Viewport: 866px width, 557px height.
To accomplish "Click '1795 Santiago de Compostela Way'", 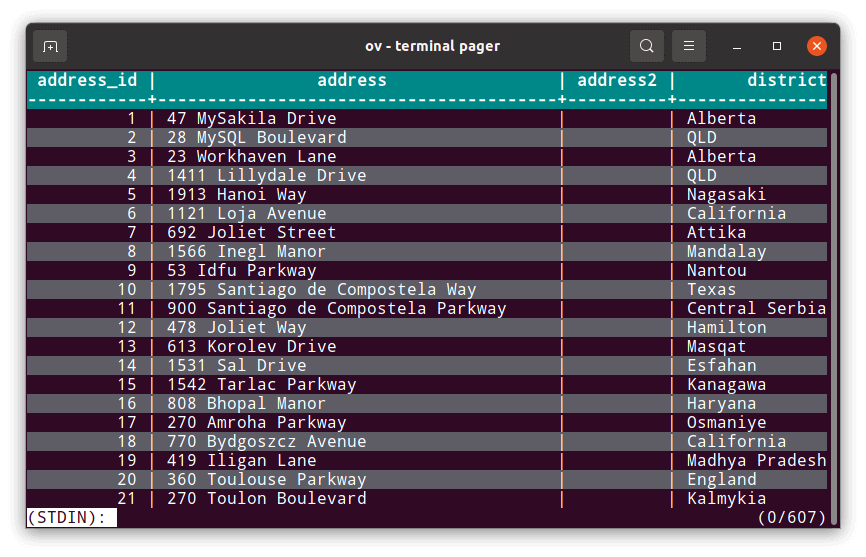I will pyautogui.click(x=322, y=289).
